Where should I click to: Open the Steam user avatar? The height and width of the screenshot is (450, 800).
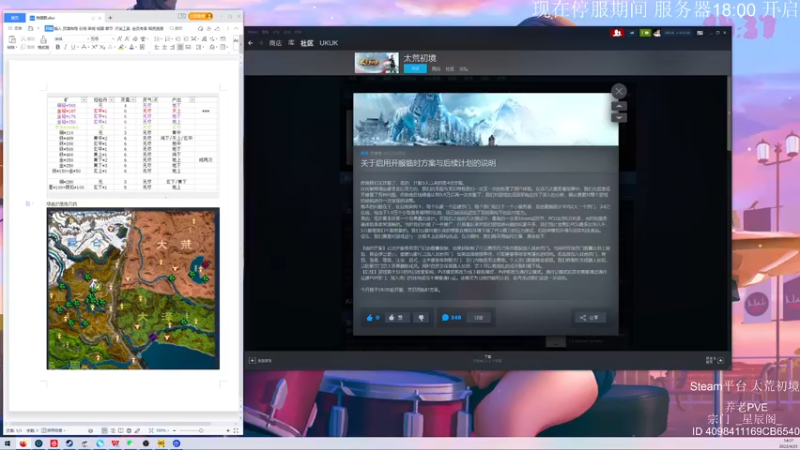coord(657,33)
